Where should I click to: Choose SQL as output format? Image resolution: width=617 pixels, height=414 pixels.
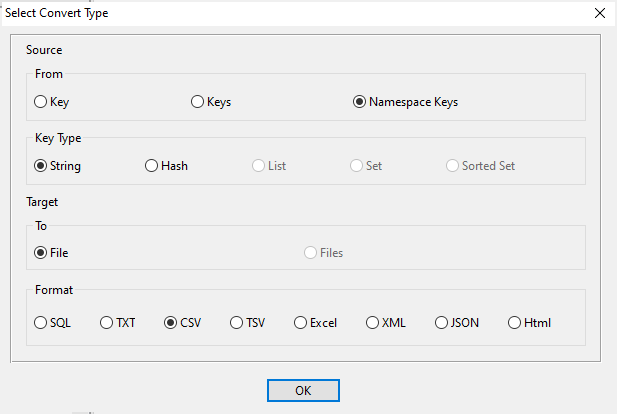41,322
